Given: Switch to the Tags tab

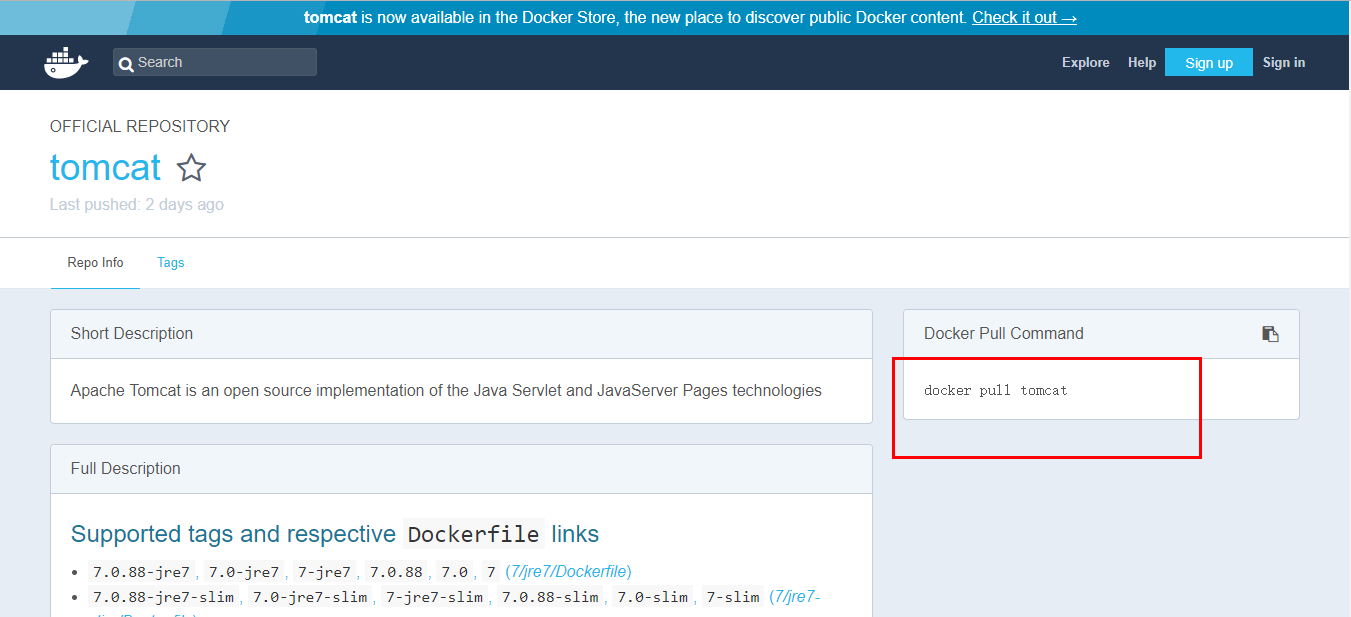Looking at the screenshot, I should 171,263.
